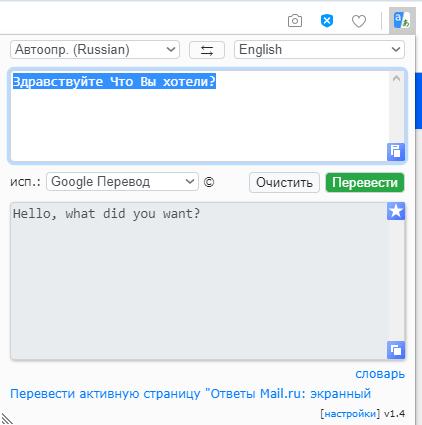Add translation to favorites with star

click(396, 211)
